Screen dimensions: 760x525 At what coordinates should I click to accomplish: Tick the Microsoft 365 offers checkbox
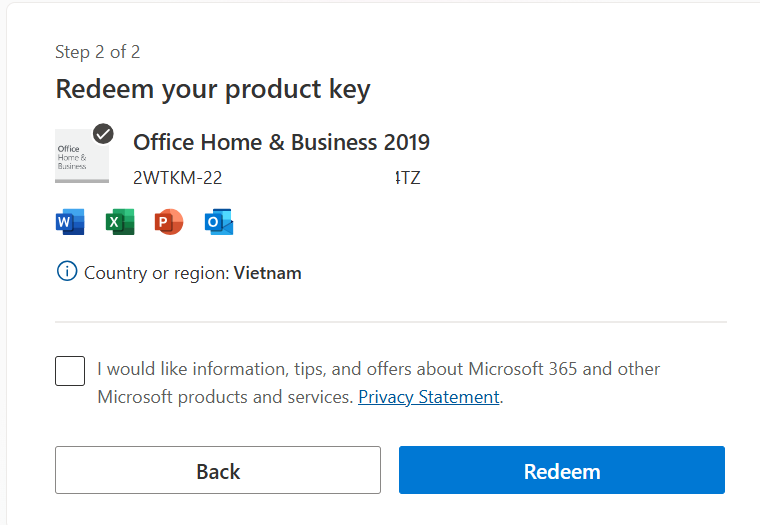[70, 371]
